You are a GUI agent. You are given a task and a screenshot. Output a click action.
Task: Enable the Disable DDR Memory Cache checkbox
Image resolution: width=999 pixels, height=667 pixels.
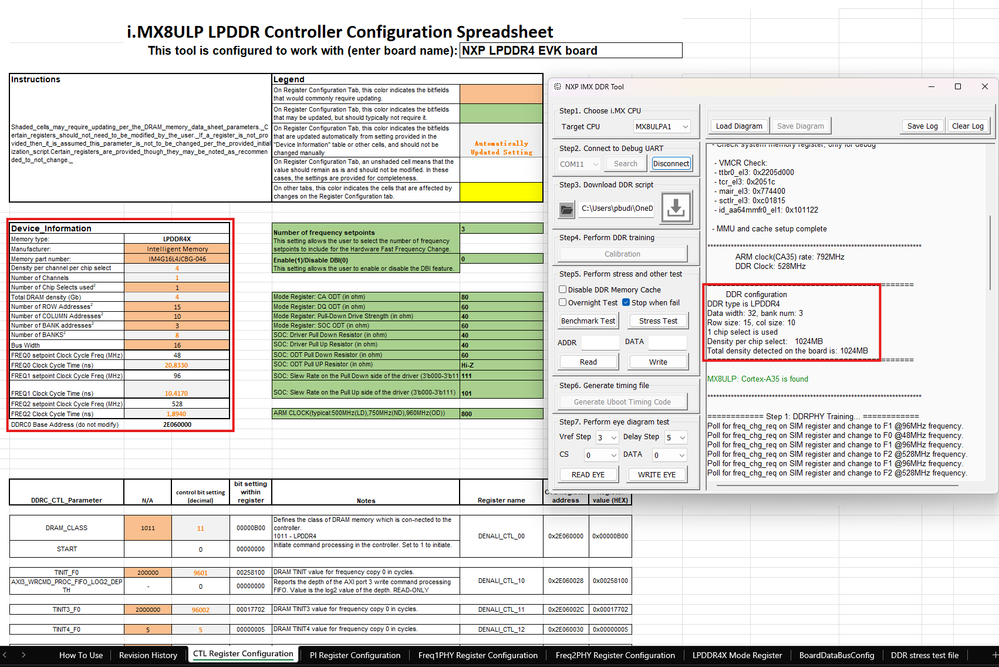click(x=562, y=290)
